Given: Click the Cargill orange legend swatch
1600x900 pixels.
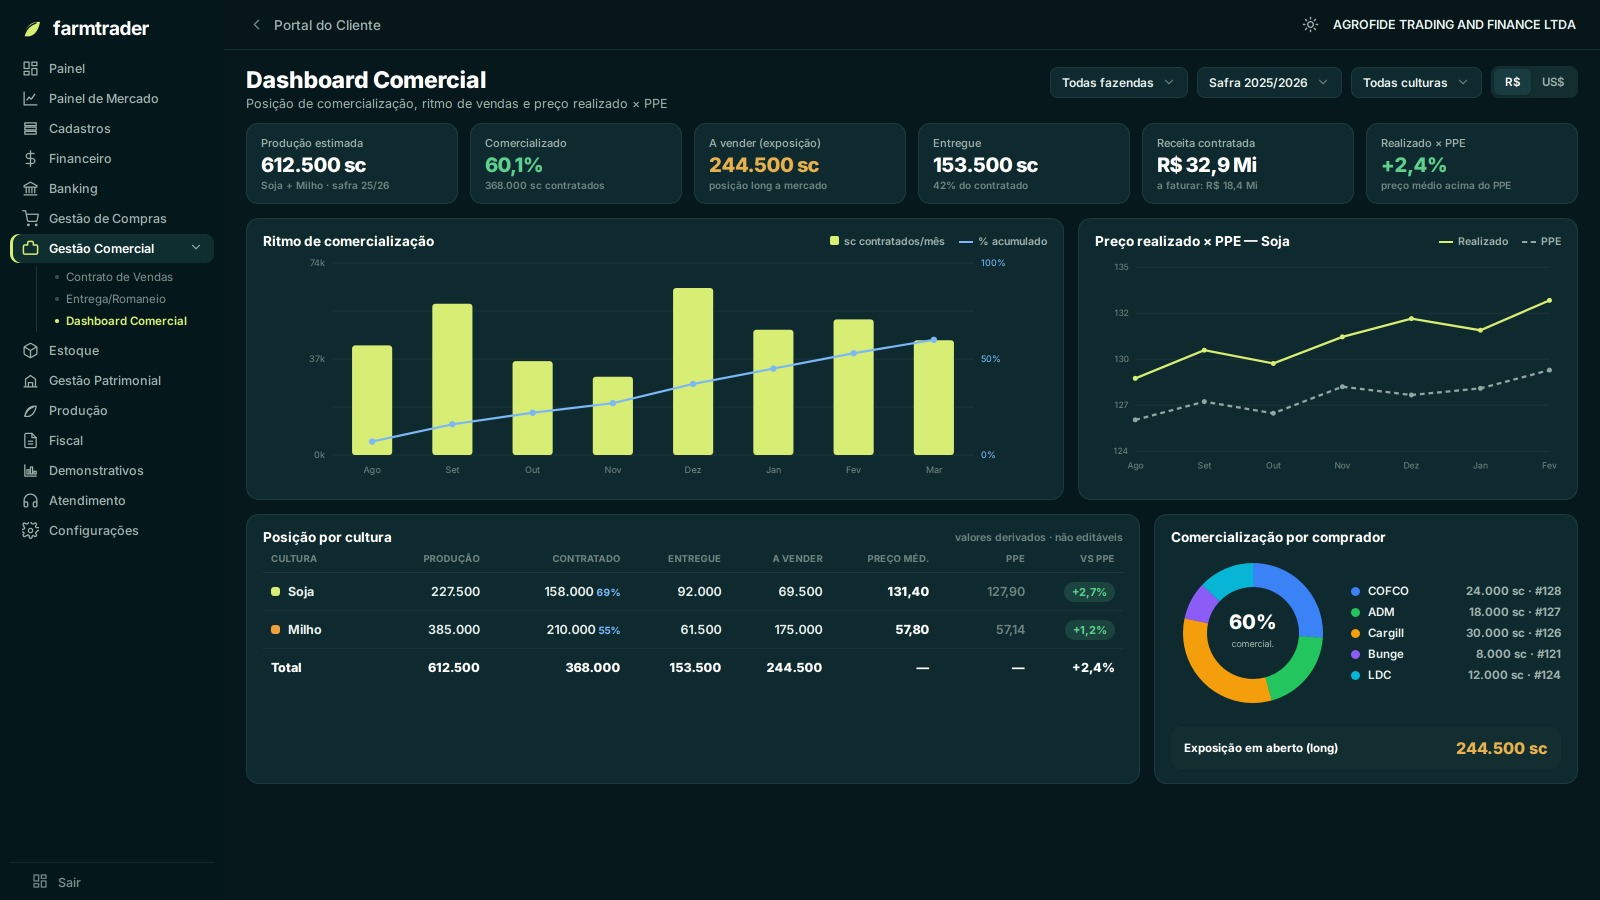Looking at the screenshot, I should point(1355,633).
